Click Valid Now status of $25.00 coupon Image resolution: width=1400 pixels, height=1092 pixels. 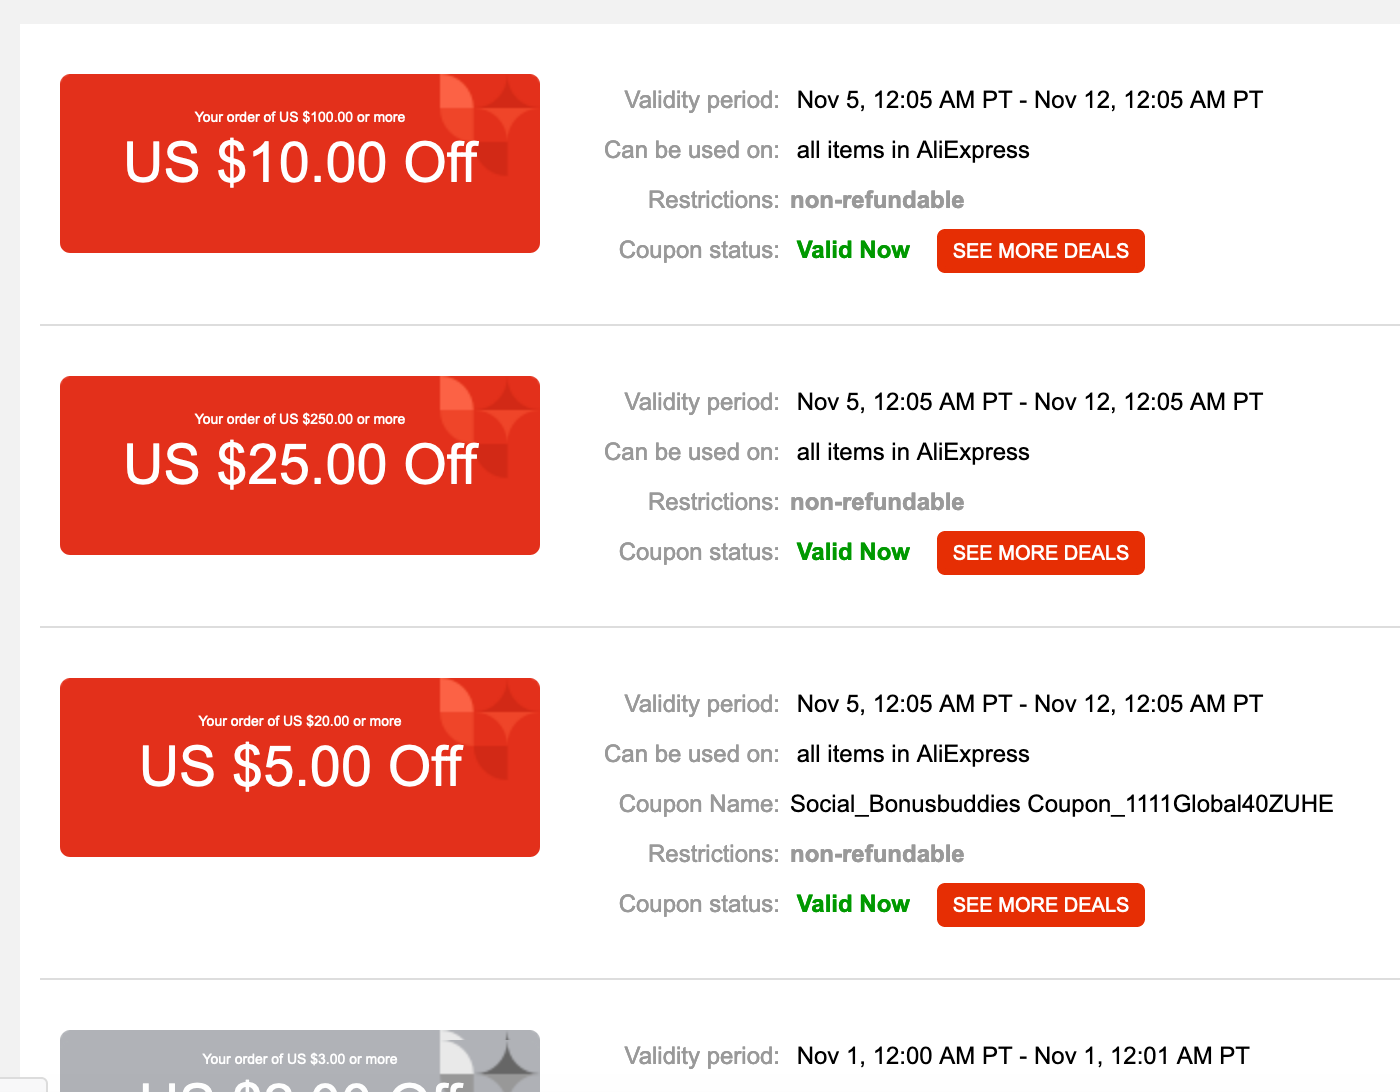[x=853, y=552]
